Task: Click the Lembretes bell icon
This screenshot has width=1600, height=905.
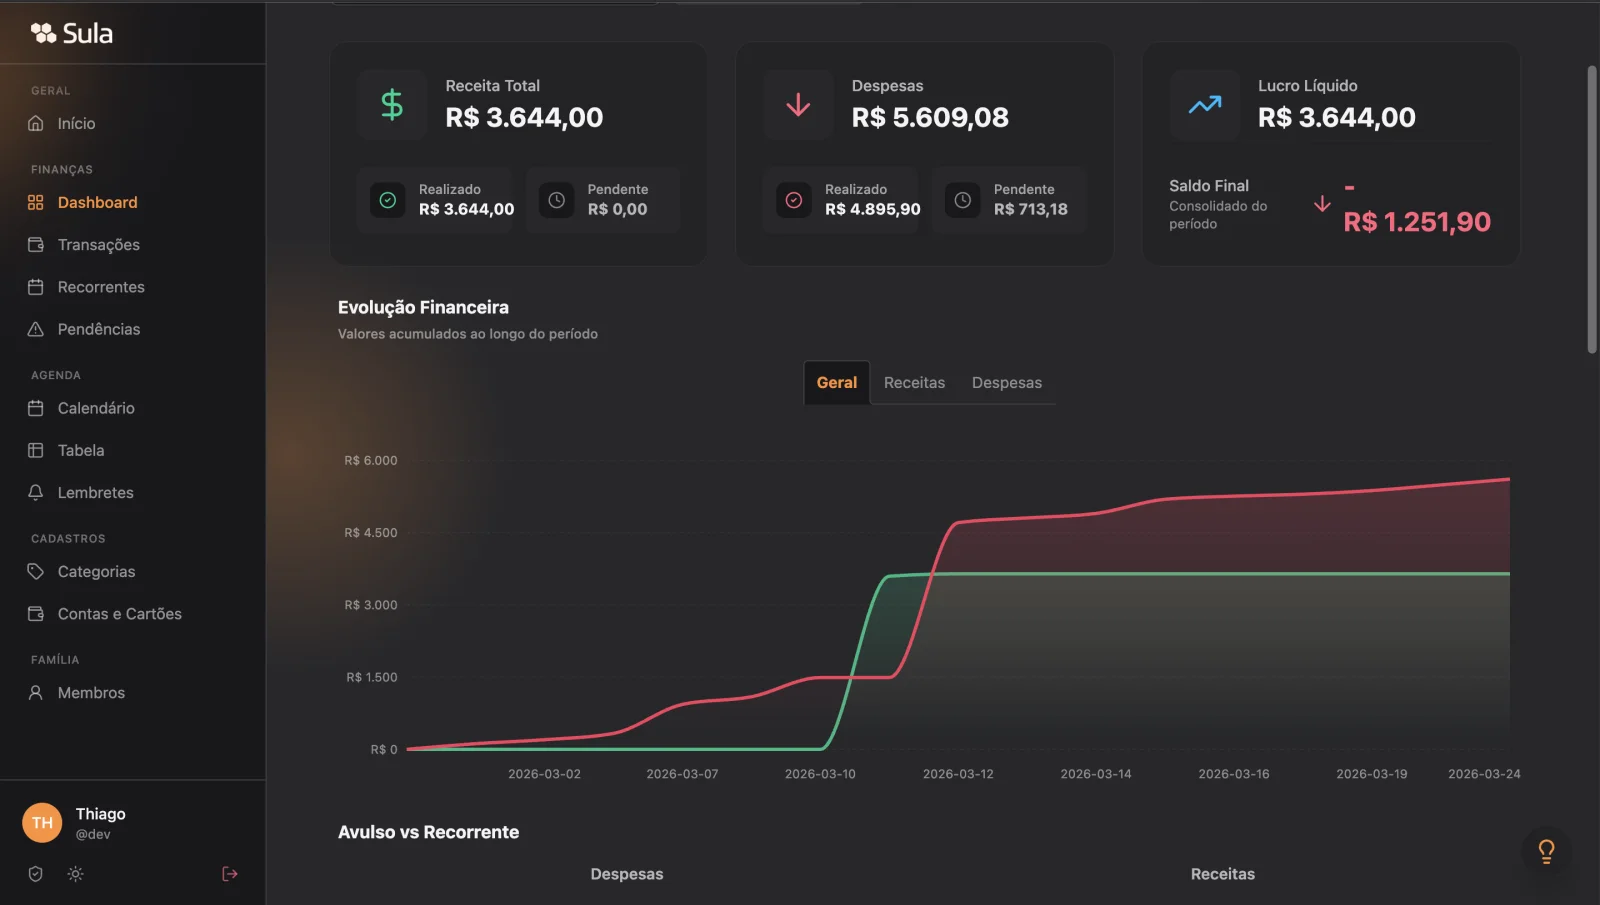Action: click(36, 492)
